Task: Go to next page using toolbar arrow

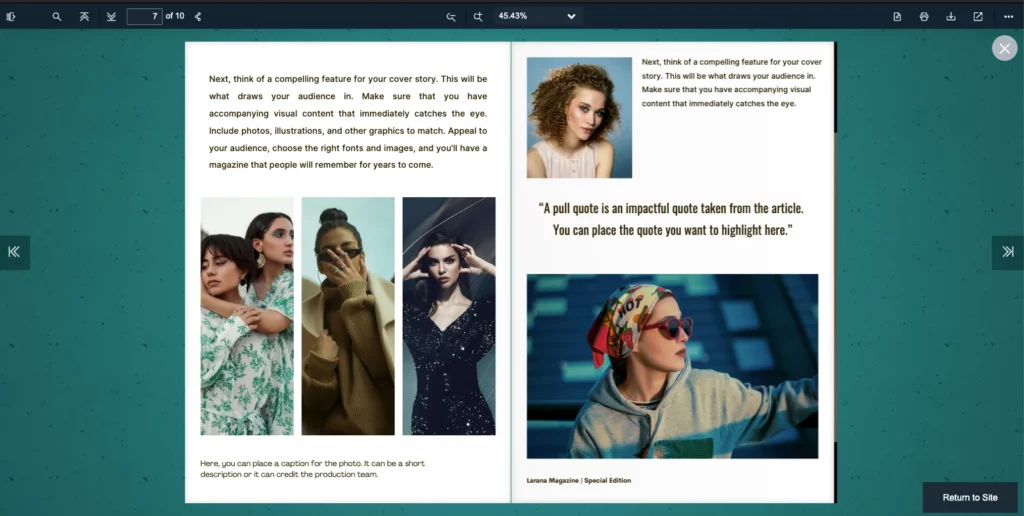Action: click(x=111, y=16)
